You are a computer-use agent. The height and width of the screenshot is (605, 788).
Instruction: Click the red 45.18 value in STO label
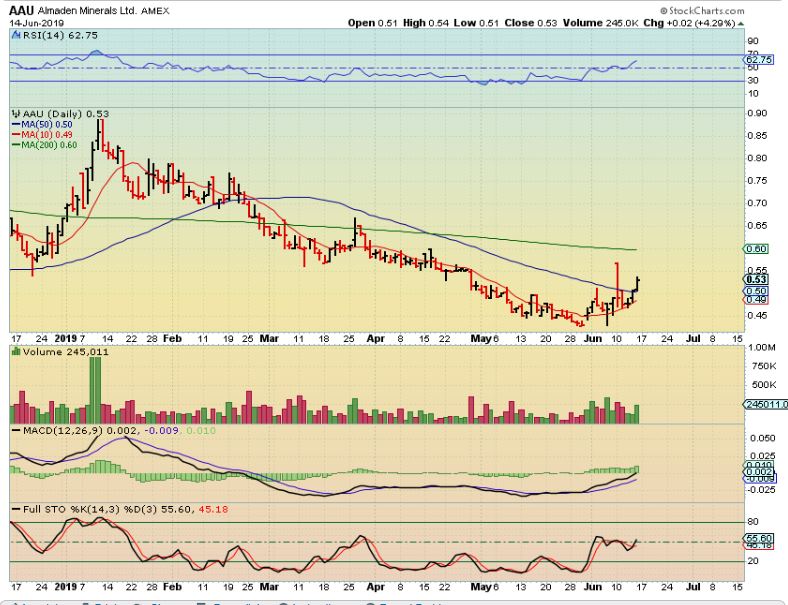coord(214,510)
